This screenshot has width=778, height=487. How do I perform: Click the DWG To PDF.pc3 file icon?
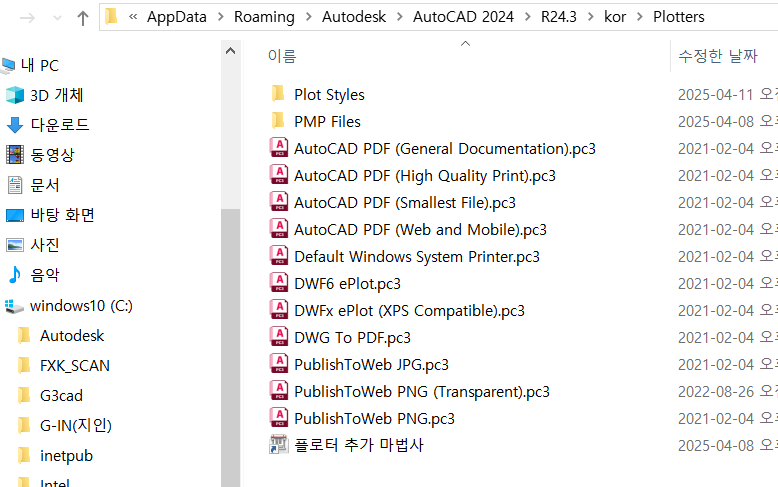click(279, 337)
